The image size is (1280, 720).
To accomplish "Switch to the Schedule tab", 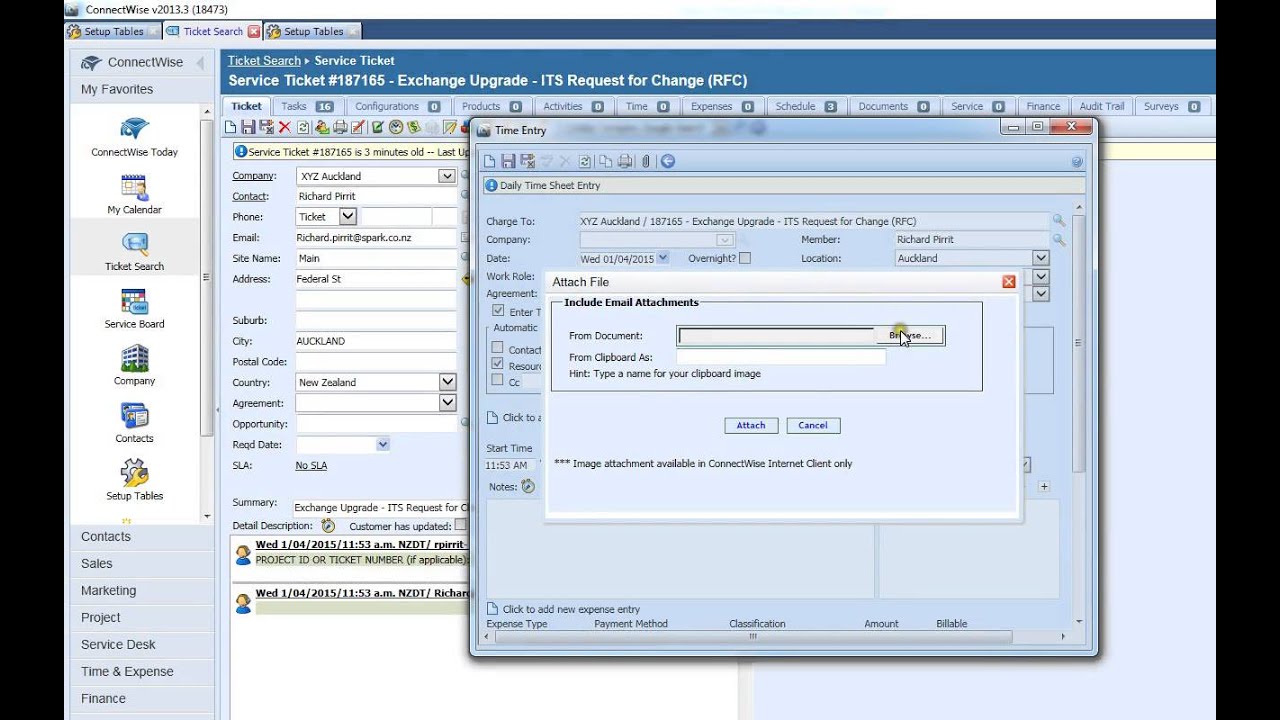I will click(x=806, y=106).
